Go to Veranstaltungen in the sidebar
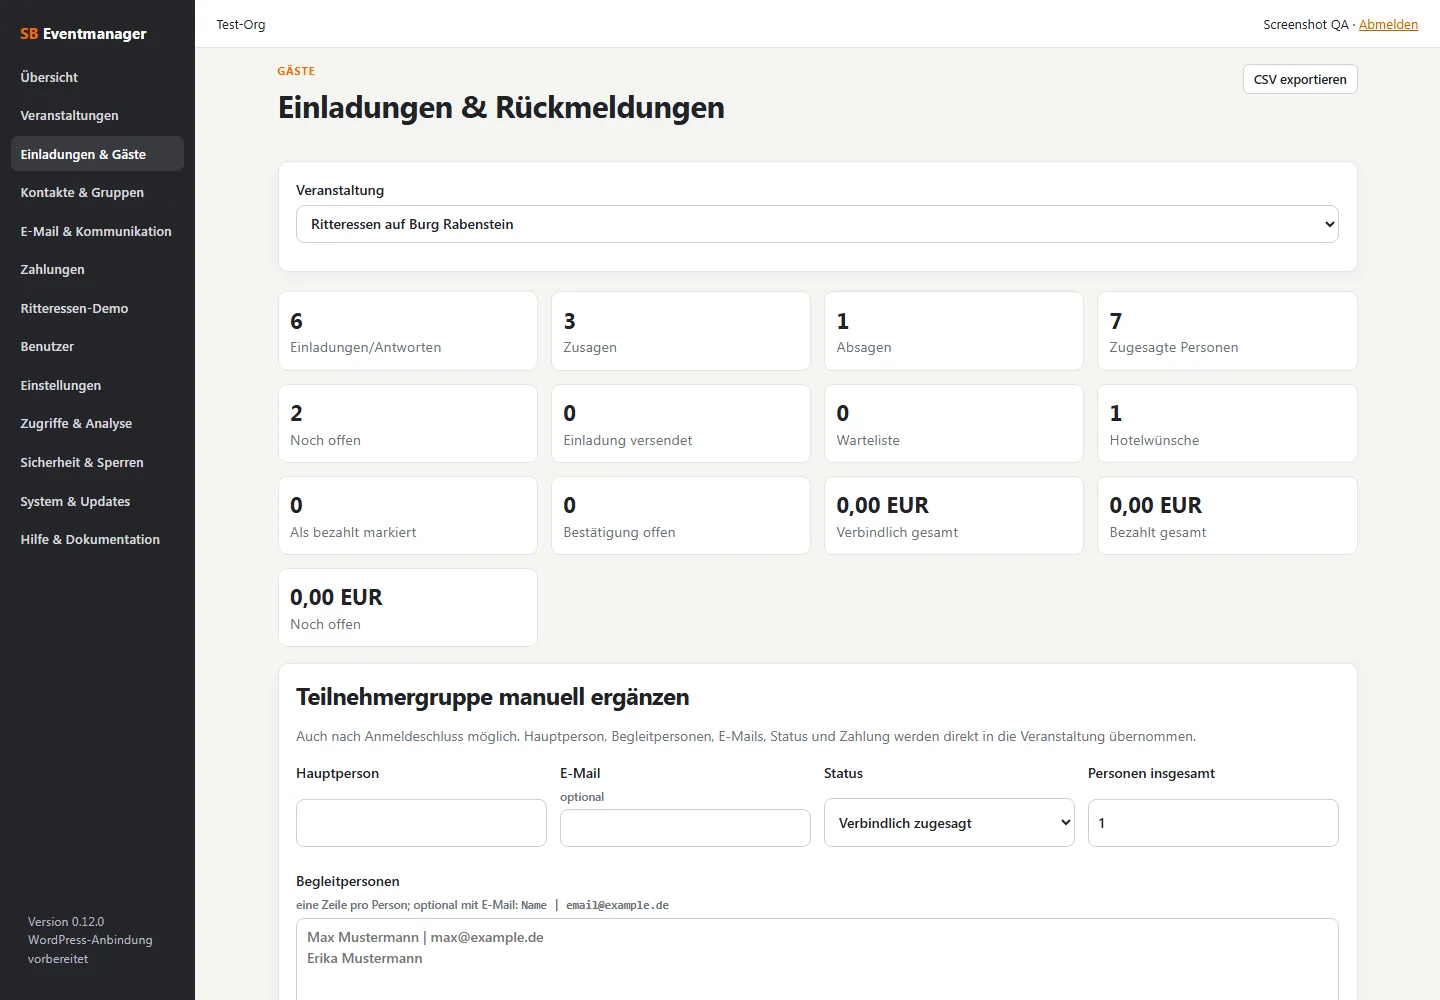This screenshot has width=1440, height=1000. click(x=97, y=116)
